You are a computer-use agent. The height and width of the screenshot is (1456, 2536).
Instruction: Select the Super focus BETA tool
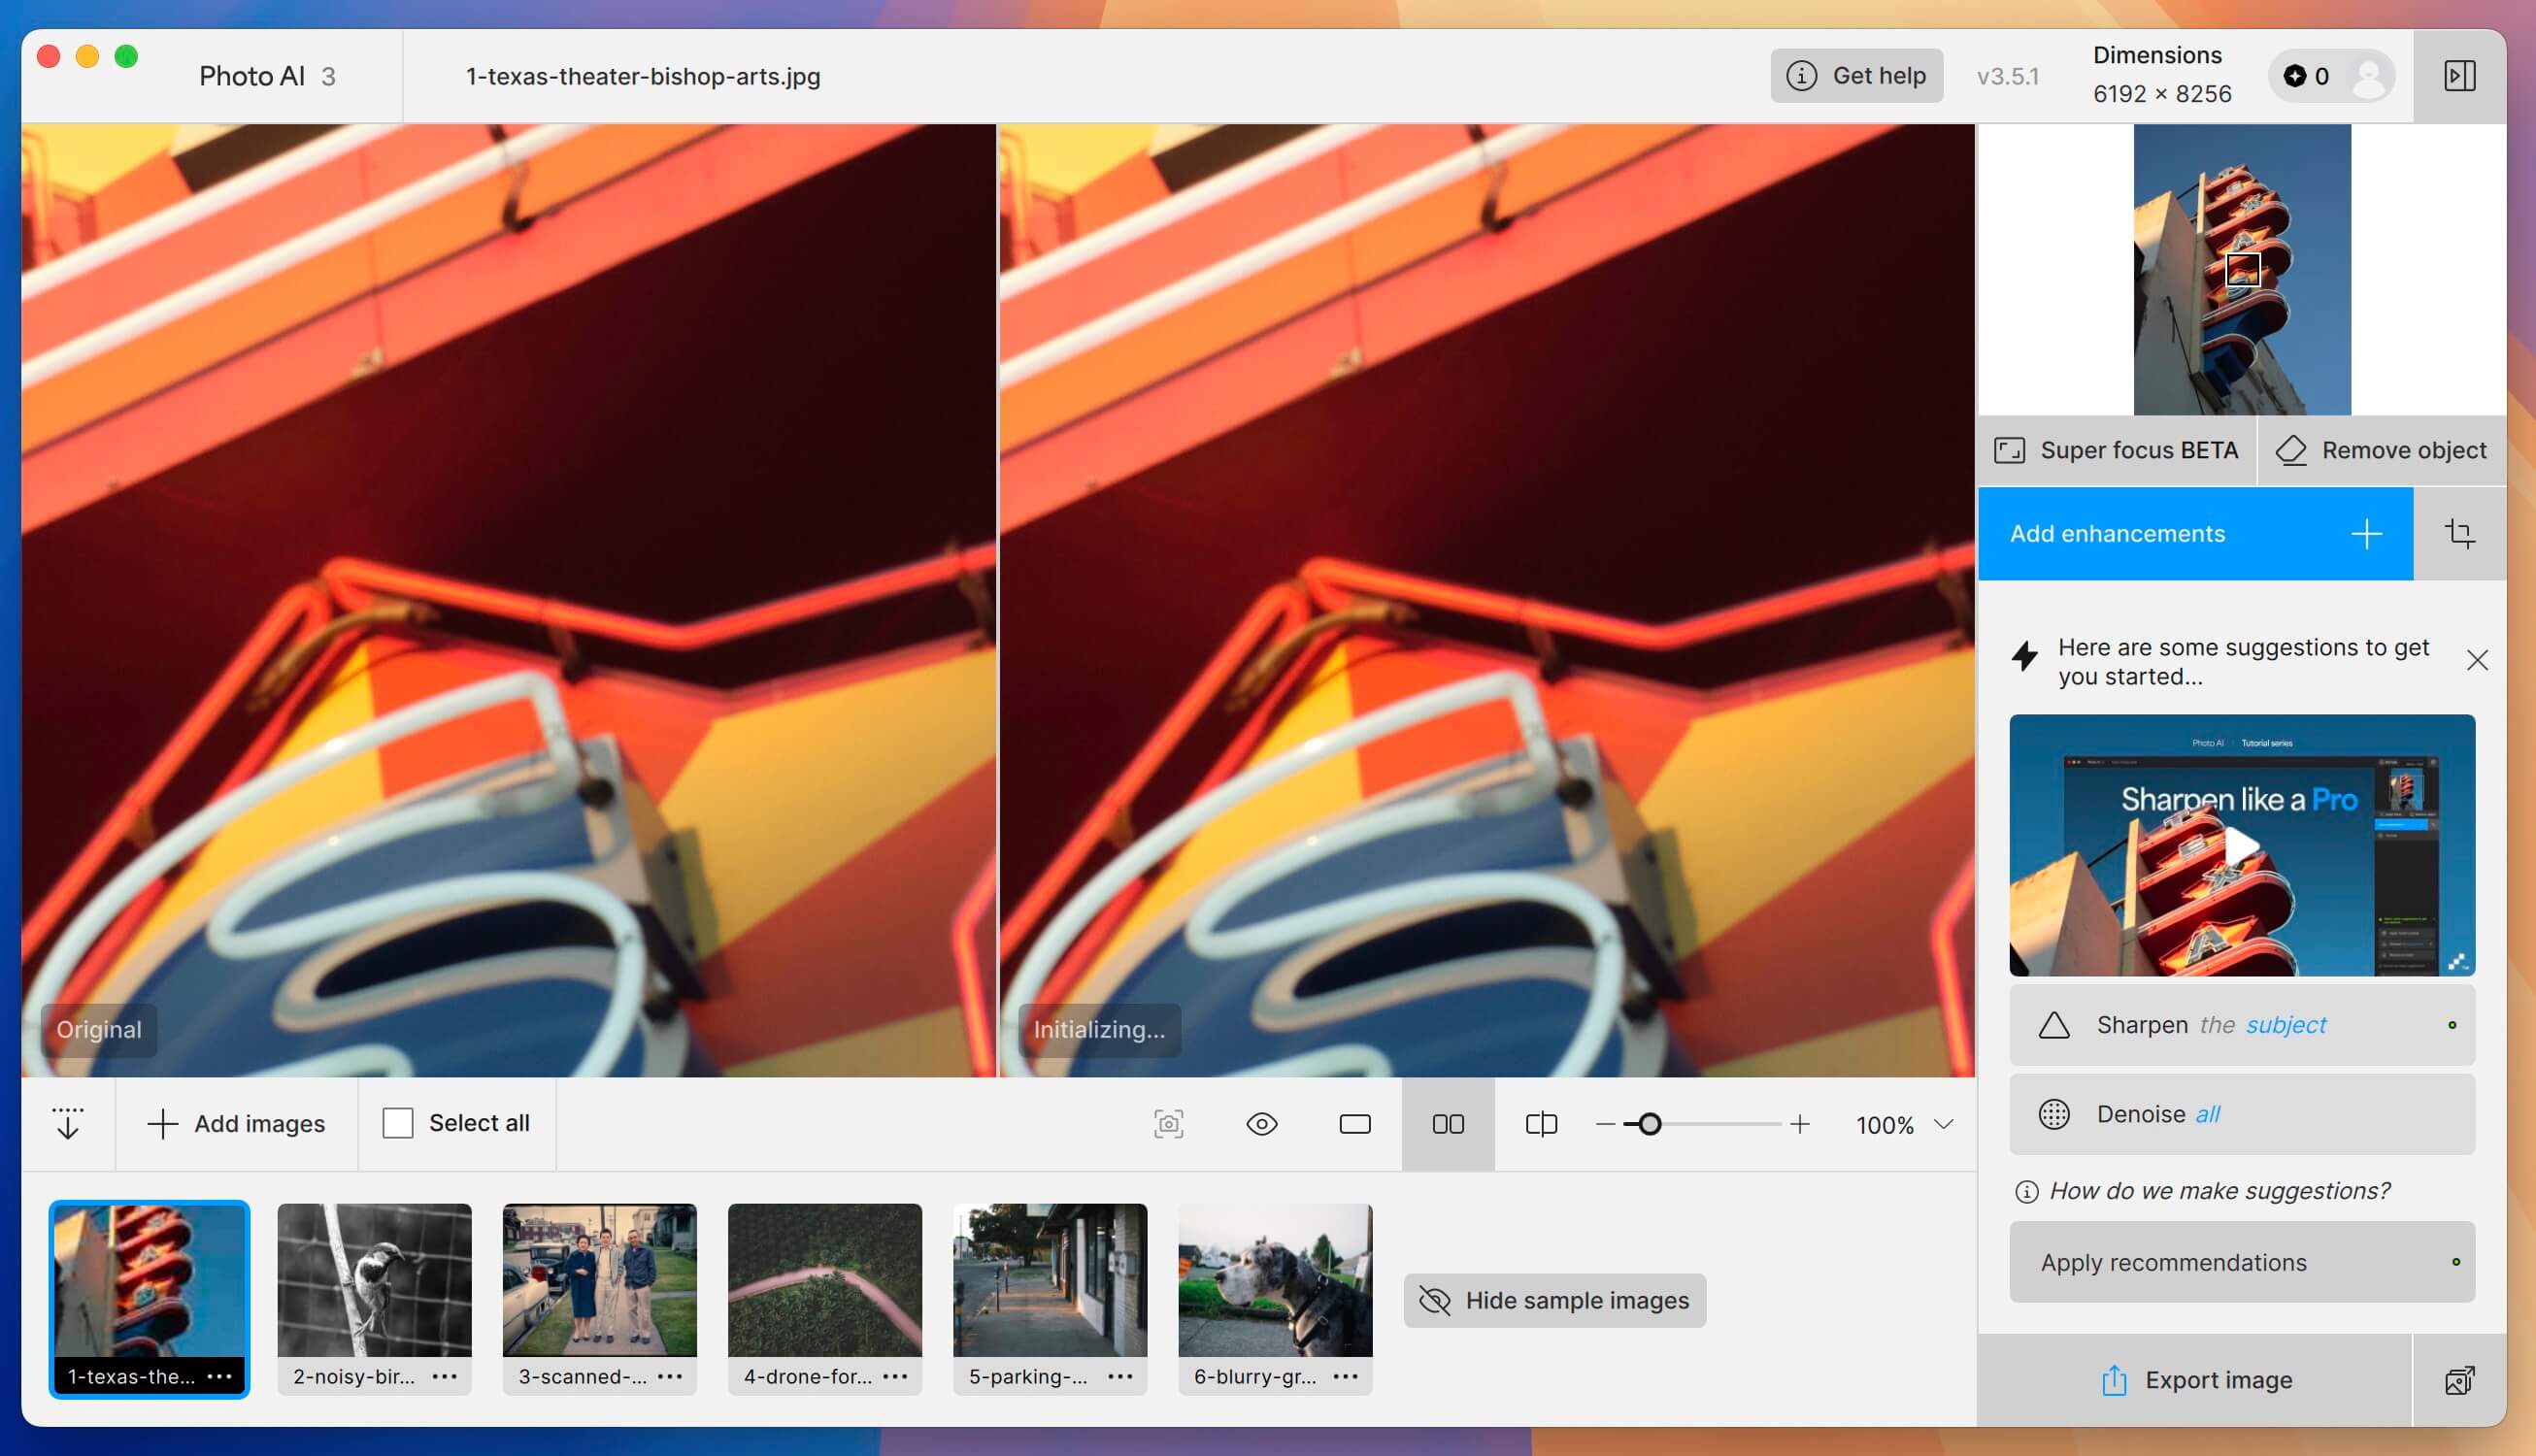2116,450
